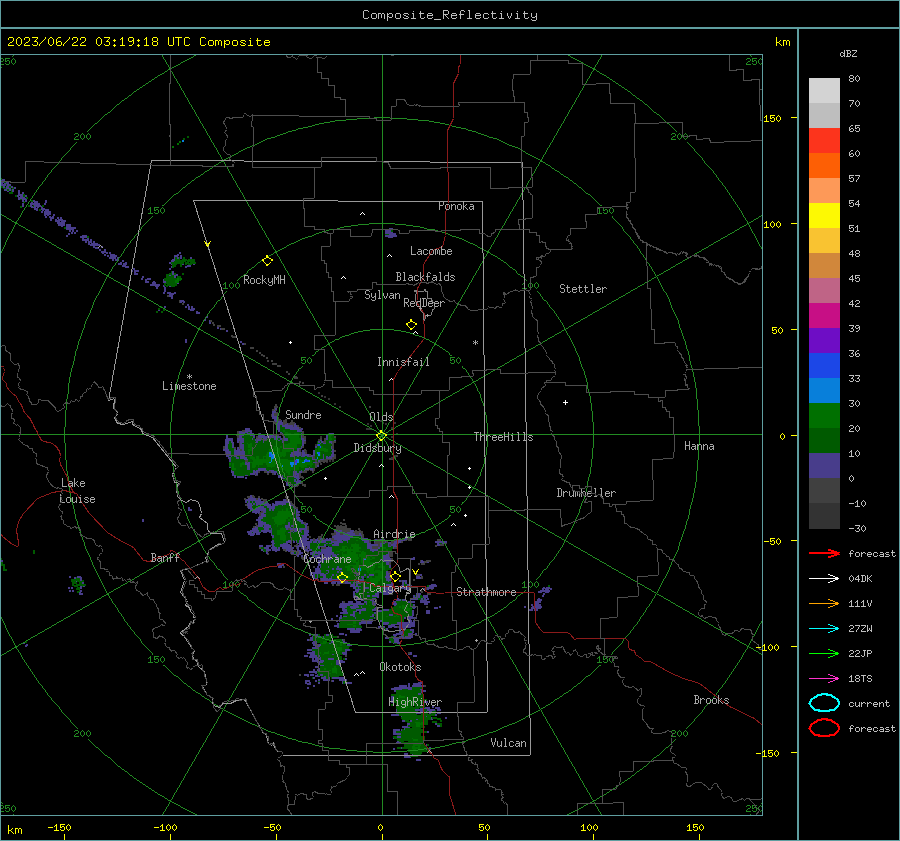Click the Airdrie label
Viewport: 900px width, 841px height.
click(x=394, y=534)
